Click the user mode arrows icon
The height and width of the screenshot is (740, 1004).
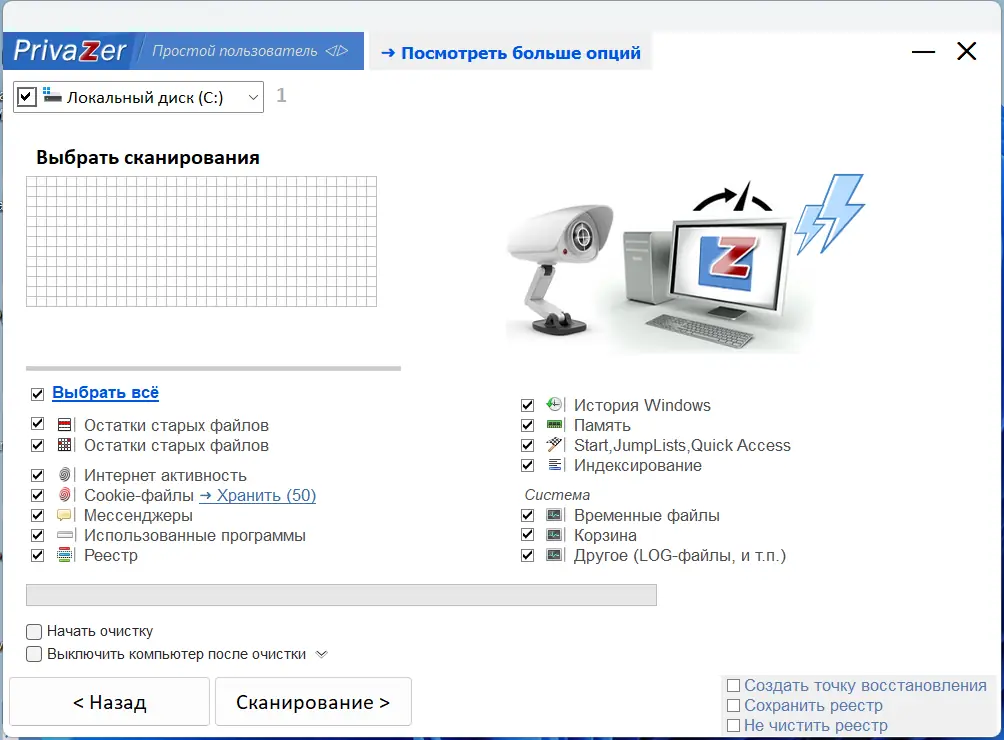[337, 51]
